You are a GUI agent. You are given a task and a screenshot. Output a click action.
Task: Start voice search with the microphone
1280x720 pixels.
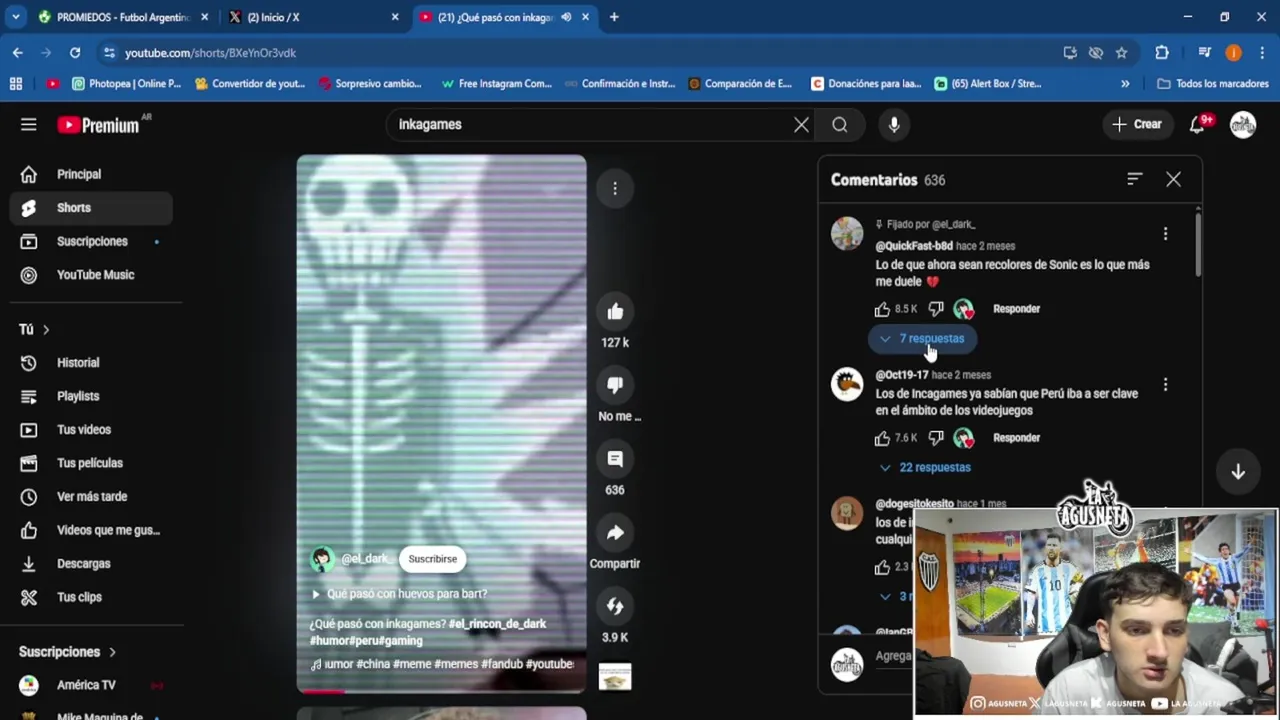894,124
